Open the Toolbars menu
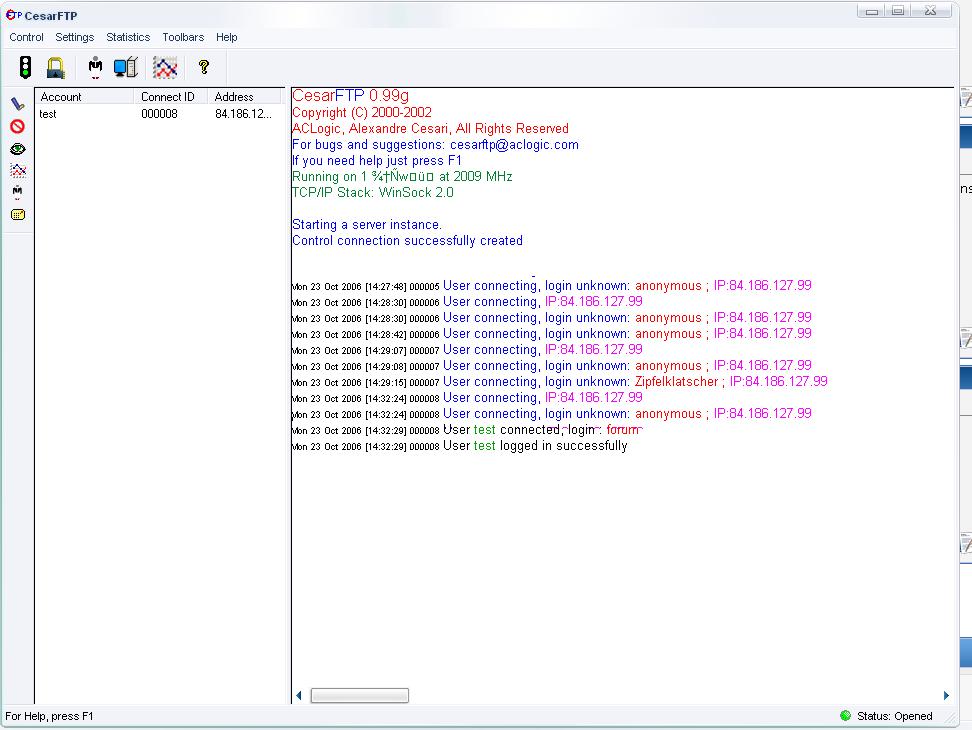Viewport: 972px width, 730px height. pyautogui.click(x=183, y=37)
